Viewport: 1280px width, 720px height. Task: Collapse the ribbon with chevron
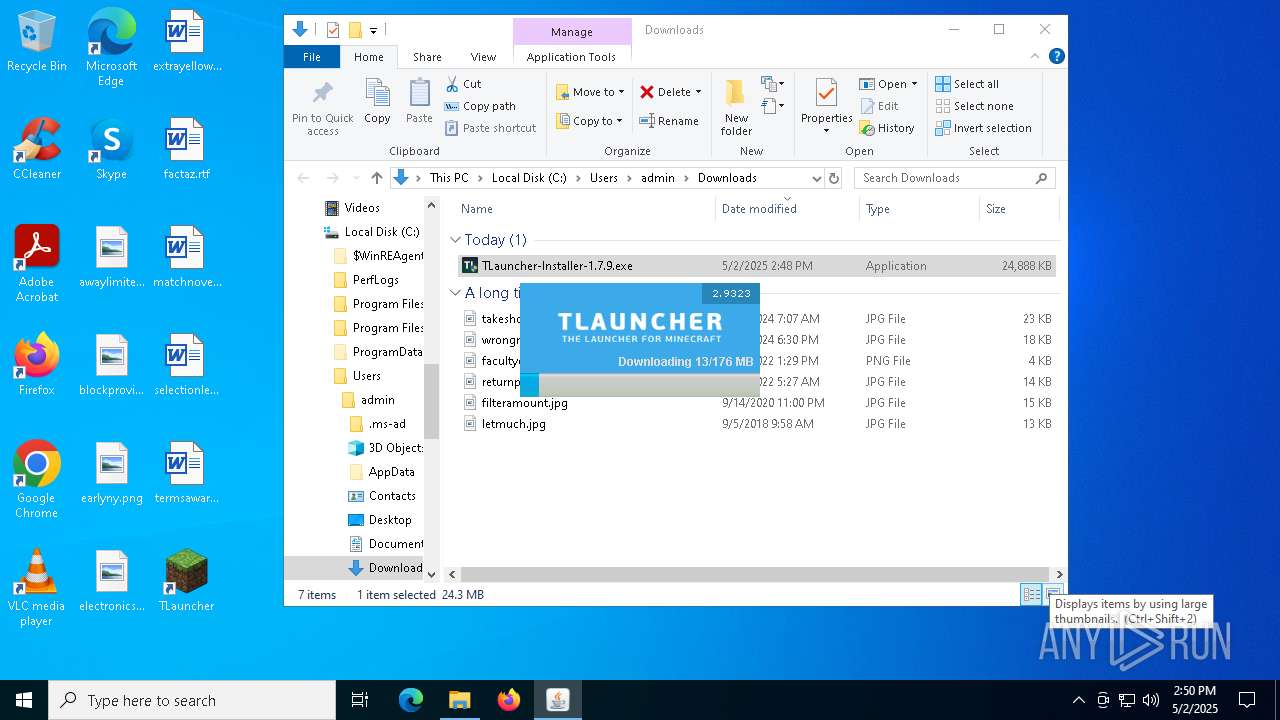tap(1035, 57)
